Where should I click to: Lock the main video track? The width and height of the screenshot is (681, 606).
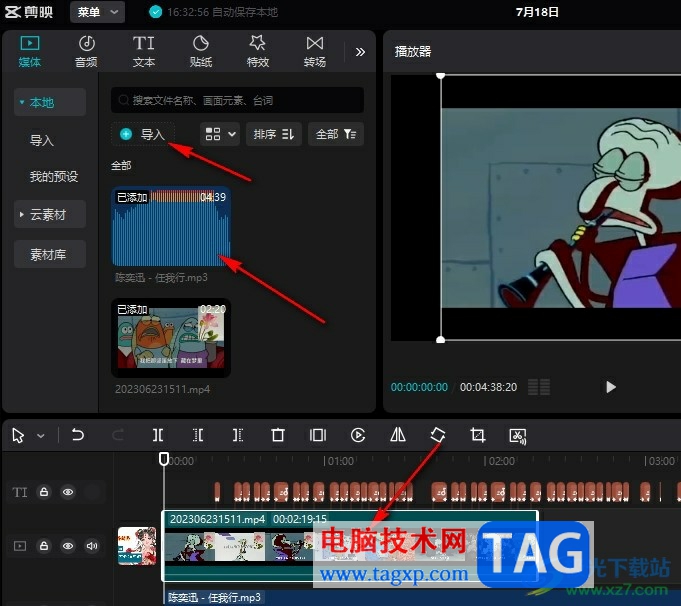pyautogui.click(x=44, y=546)
